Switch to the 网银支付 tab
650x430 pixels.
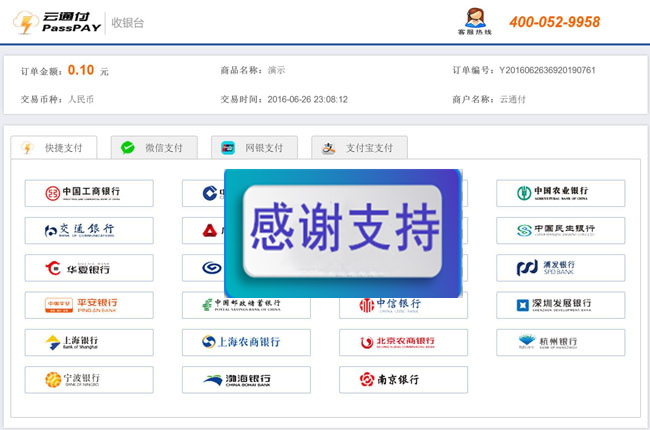pos(254,148)
